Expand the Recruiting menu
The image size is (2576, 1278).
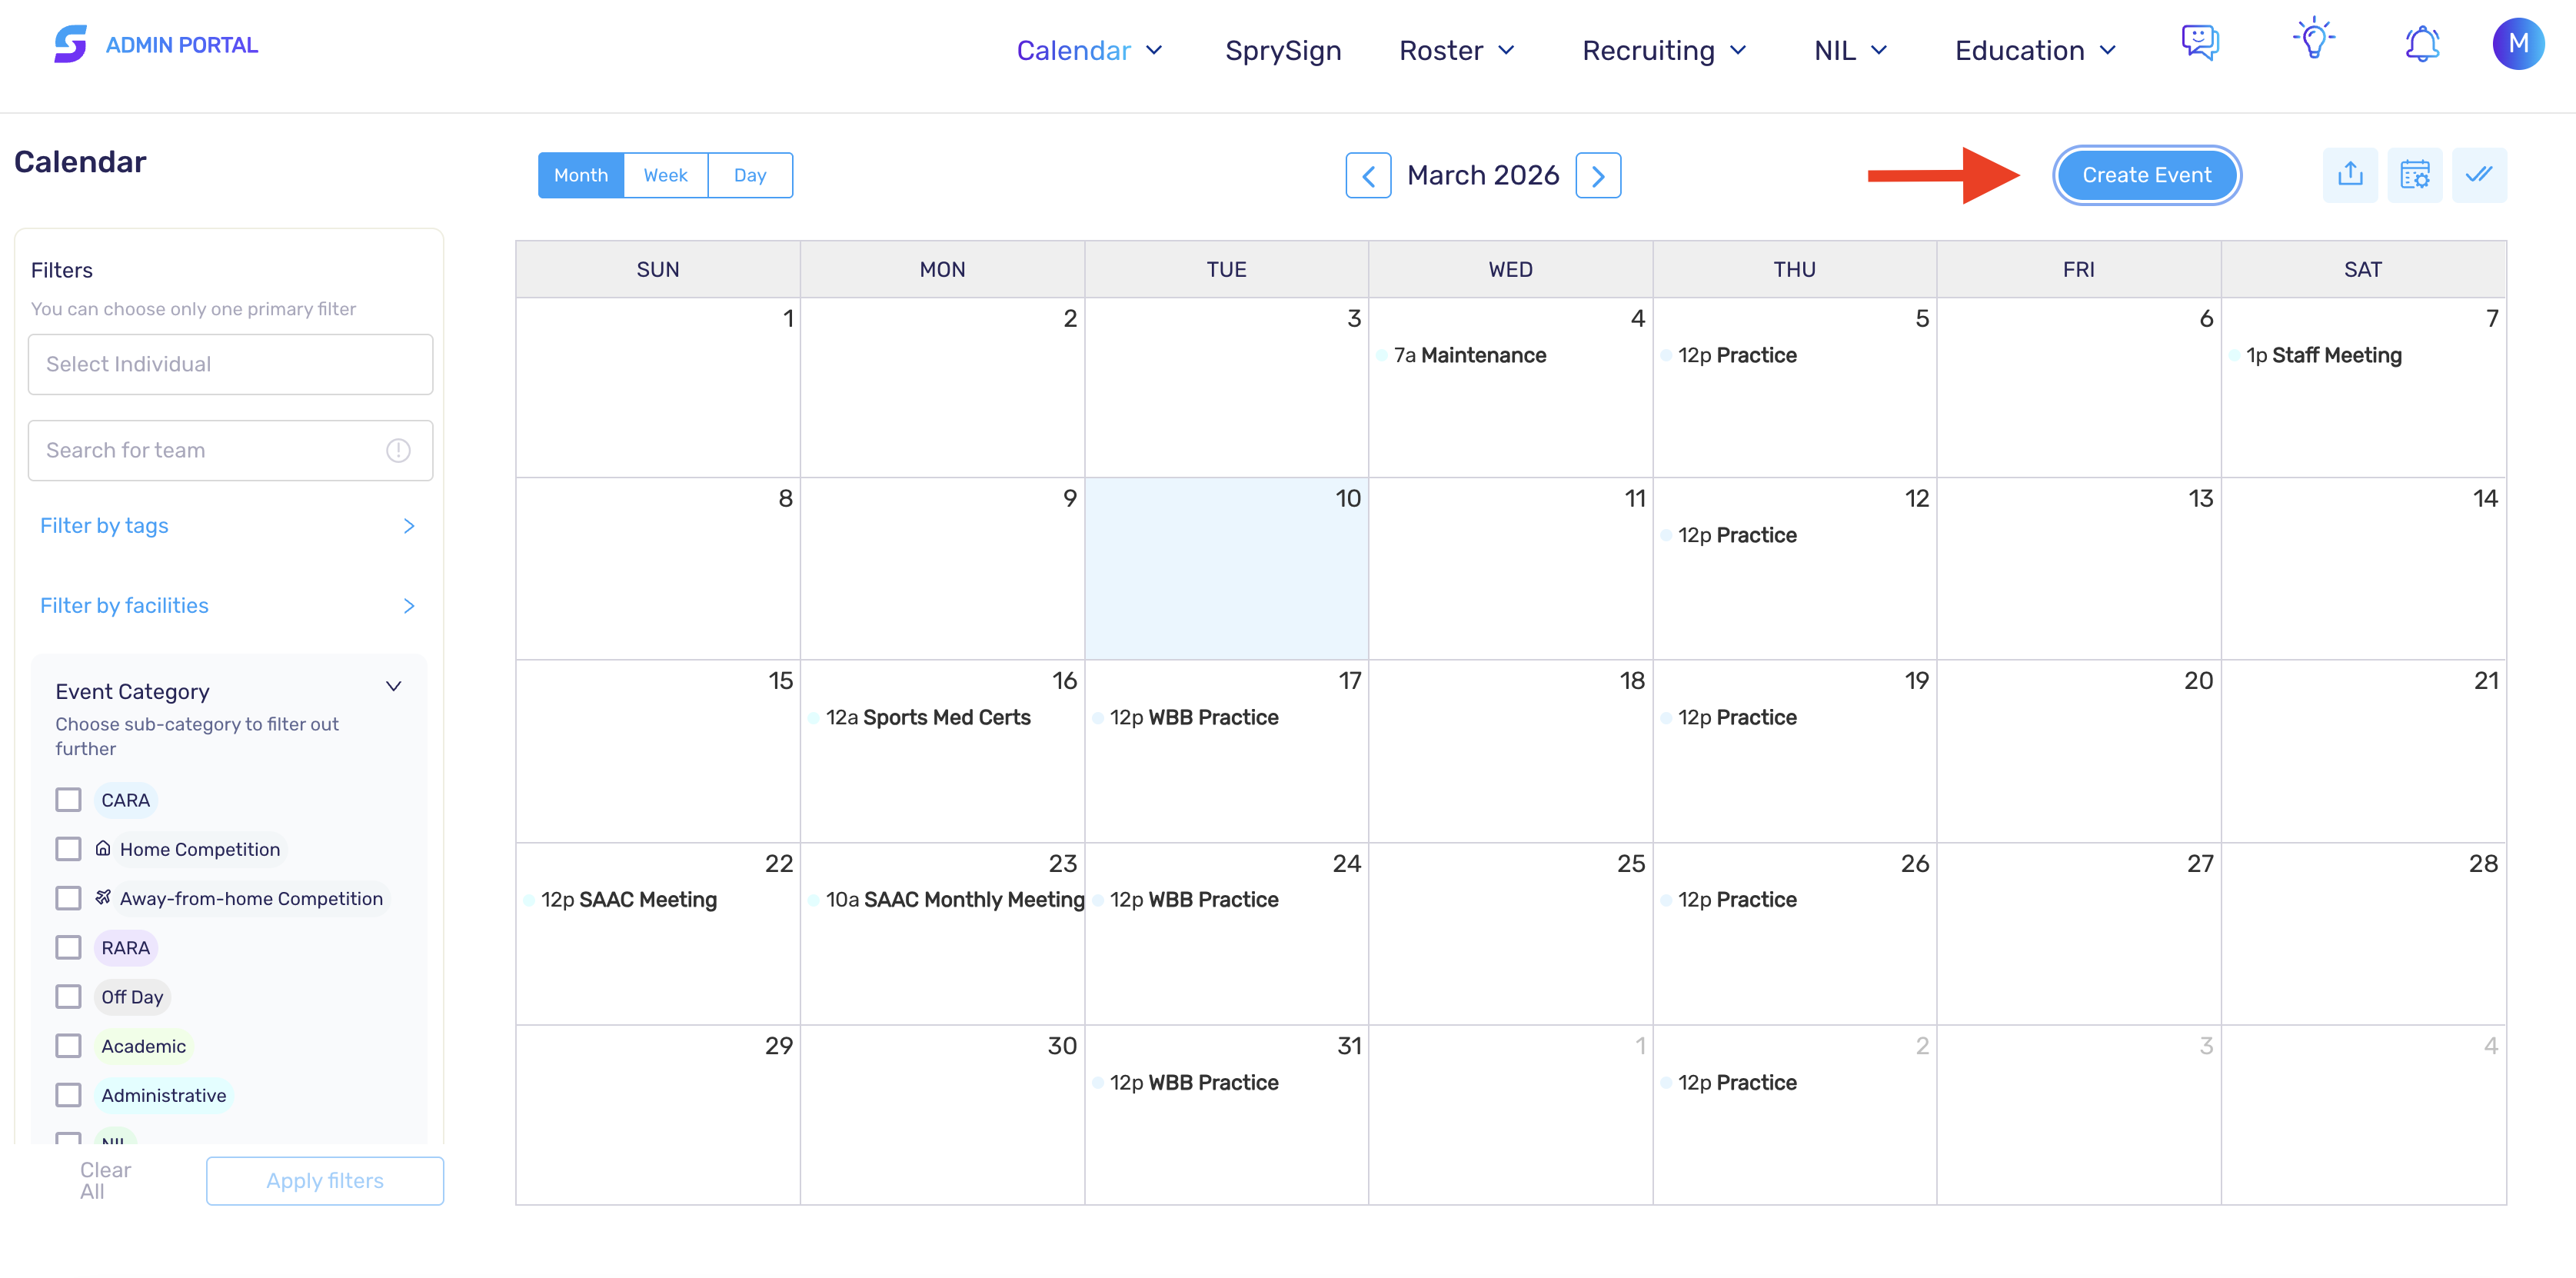[x=1664, y=51]
